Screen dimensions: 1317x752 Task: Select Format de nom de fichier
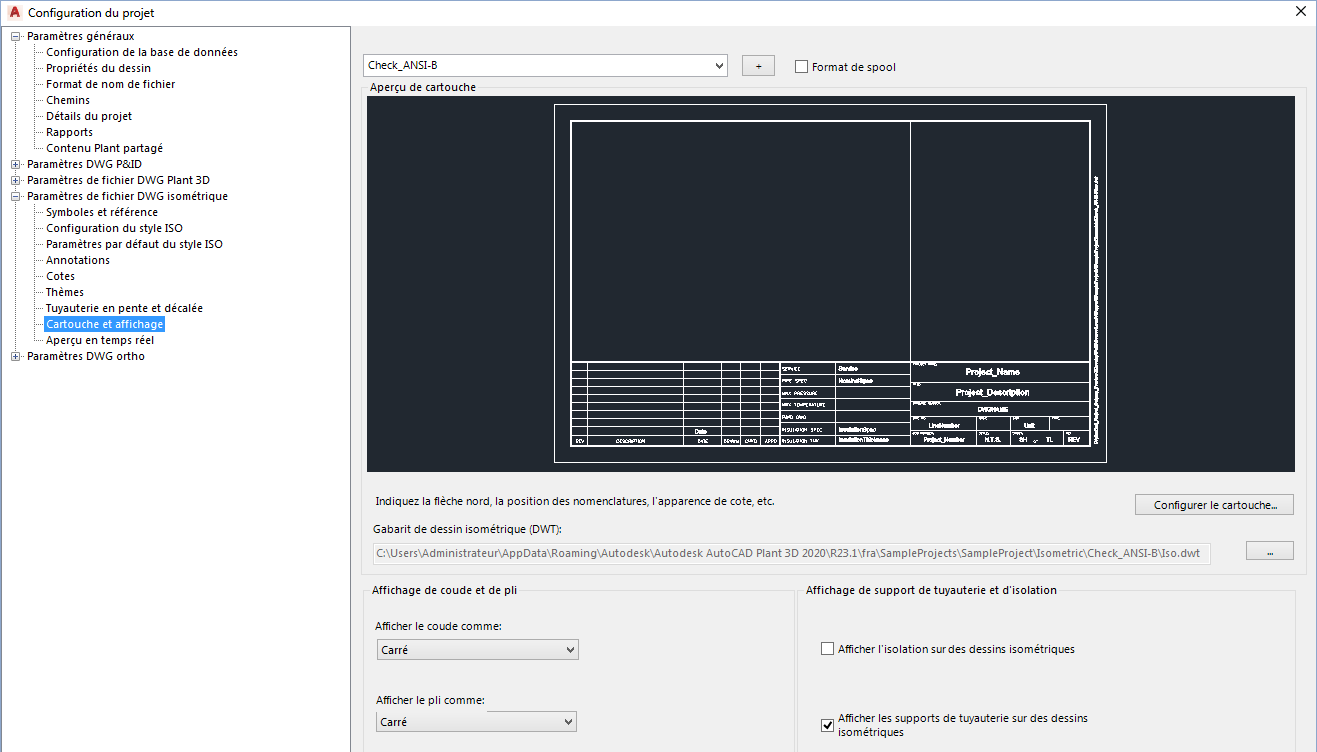tap(111, 84)
